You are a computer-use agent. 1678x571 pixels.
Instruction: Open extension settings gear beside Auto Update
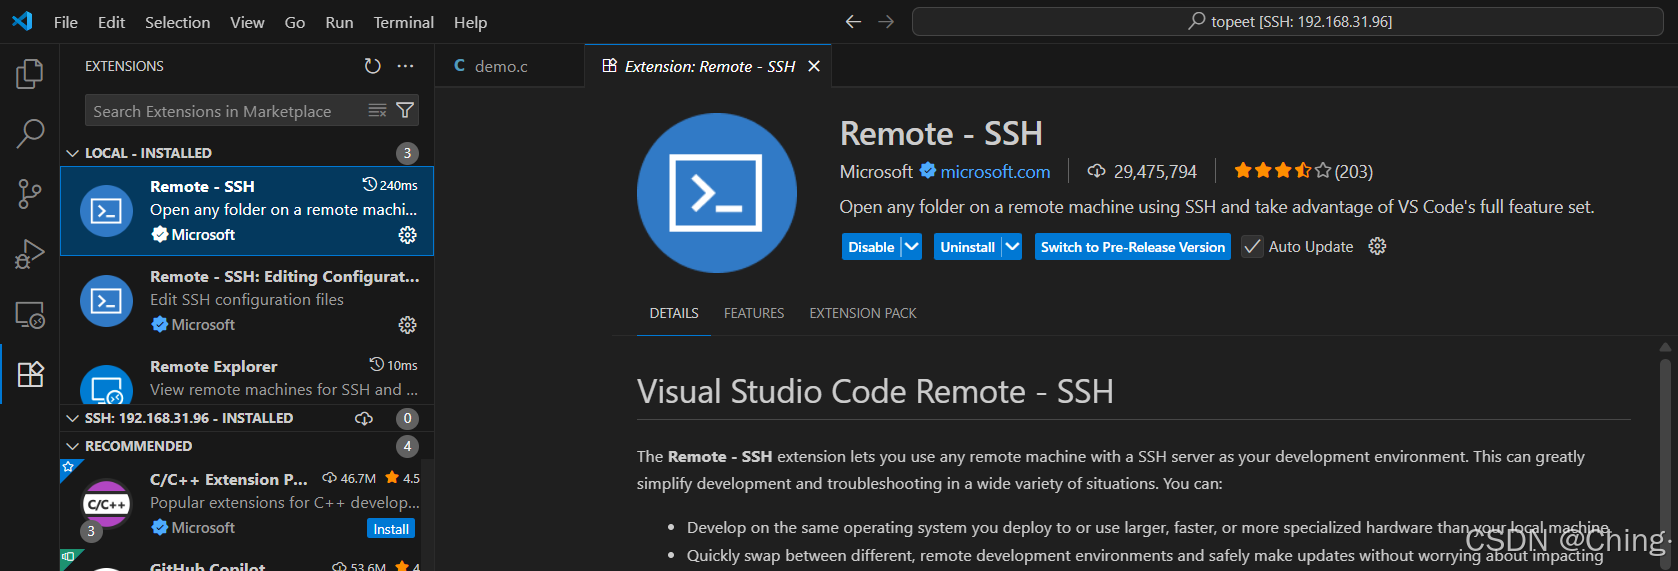[1377, 246]
